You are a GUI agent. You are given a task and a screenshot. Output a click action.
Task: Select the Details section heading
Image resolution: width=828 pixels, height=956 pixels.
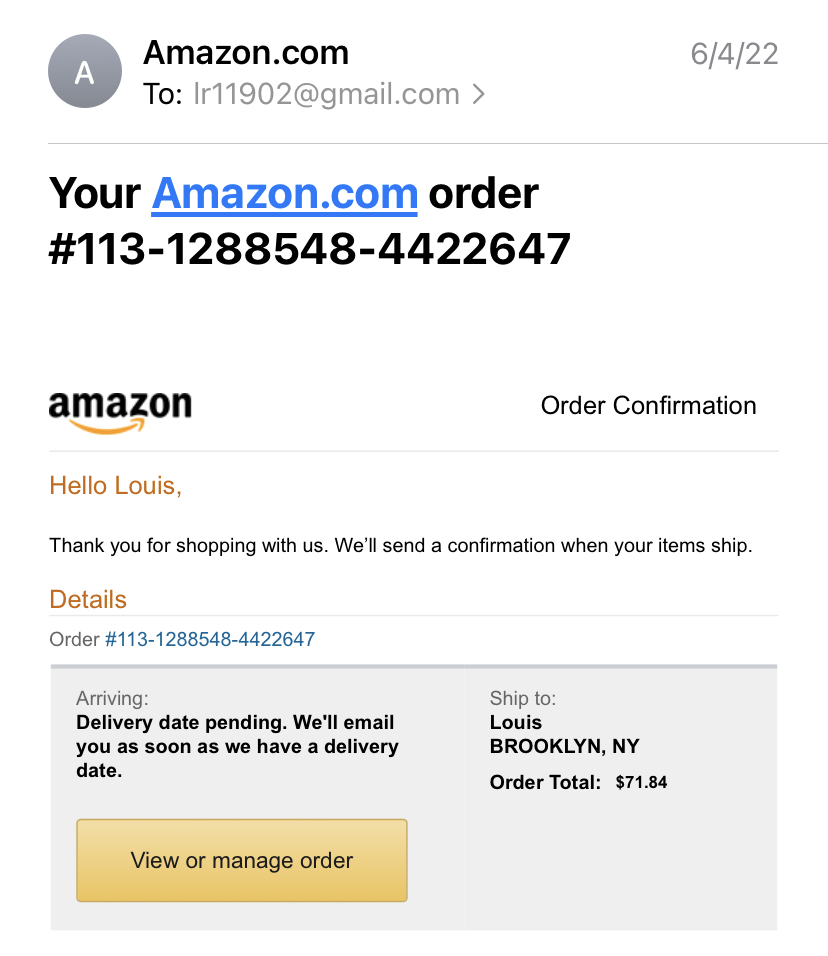click(x=88, y=599)
